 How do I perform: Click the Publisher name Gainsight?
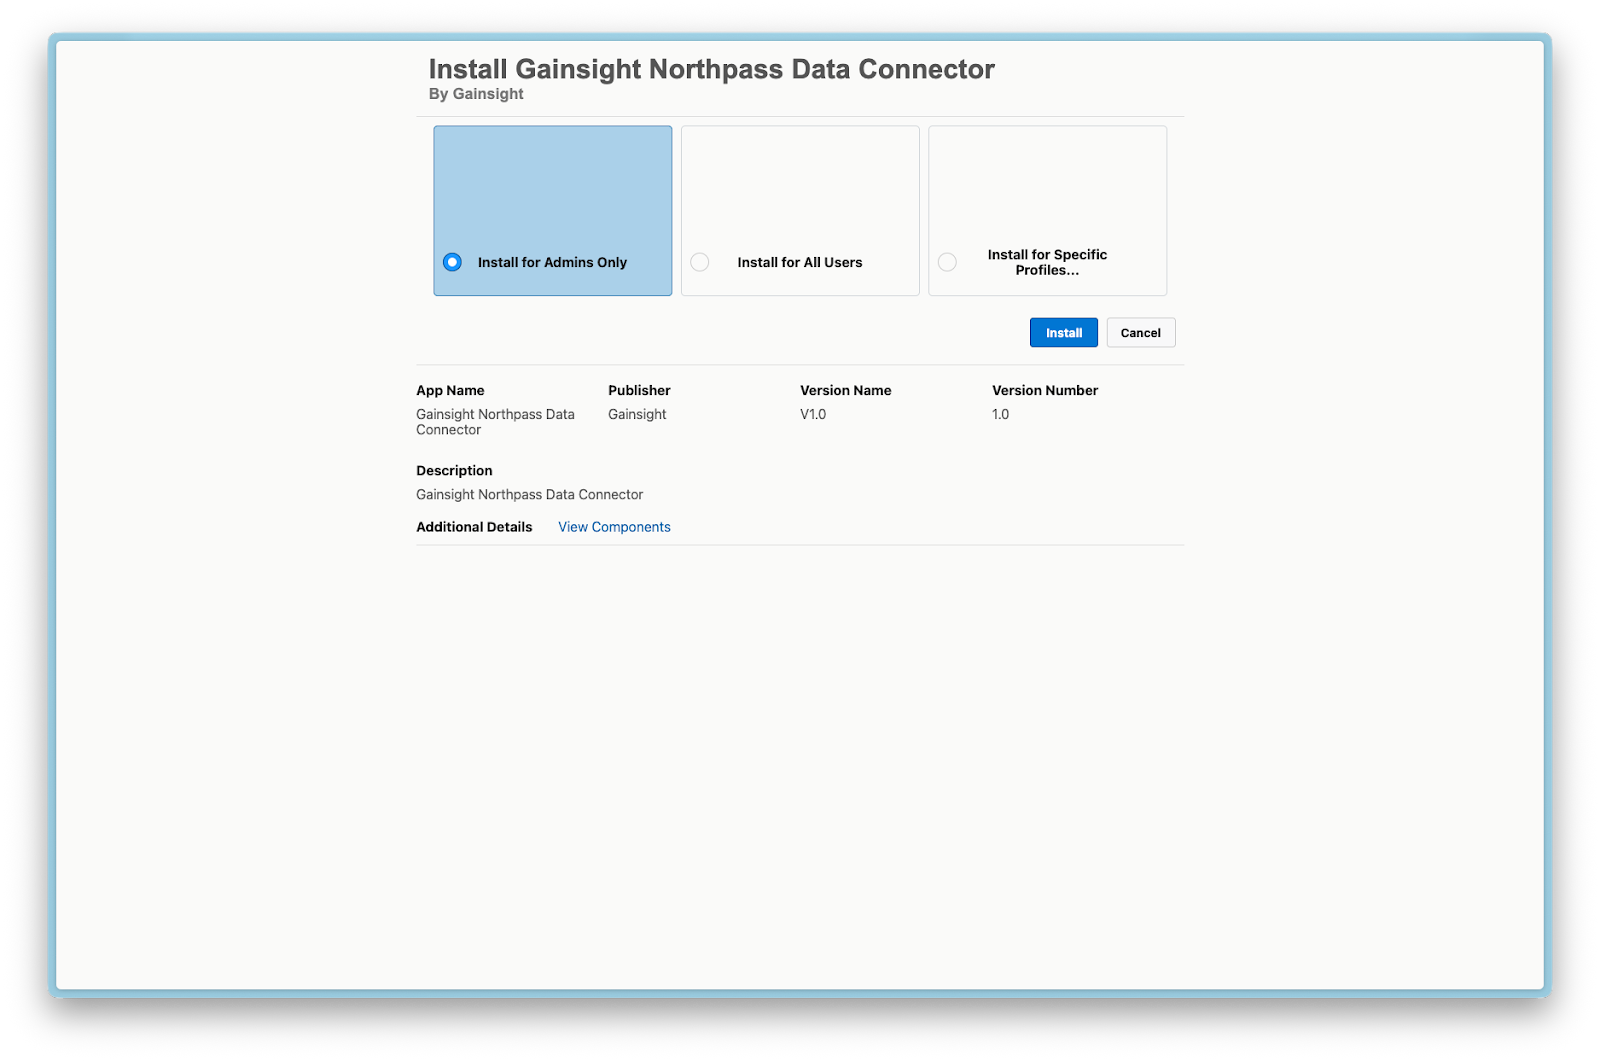point(637,413)
